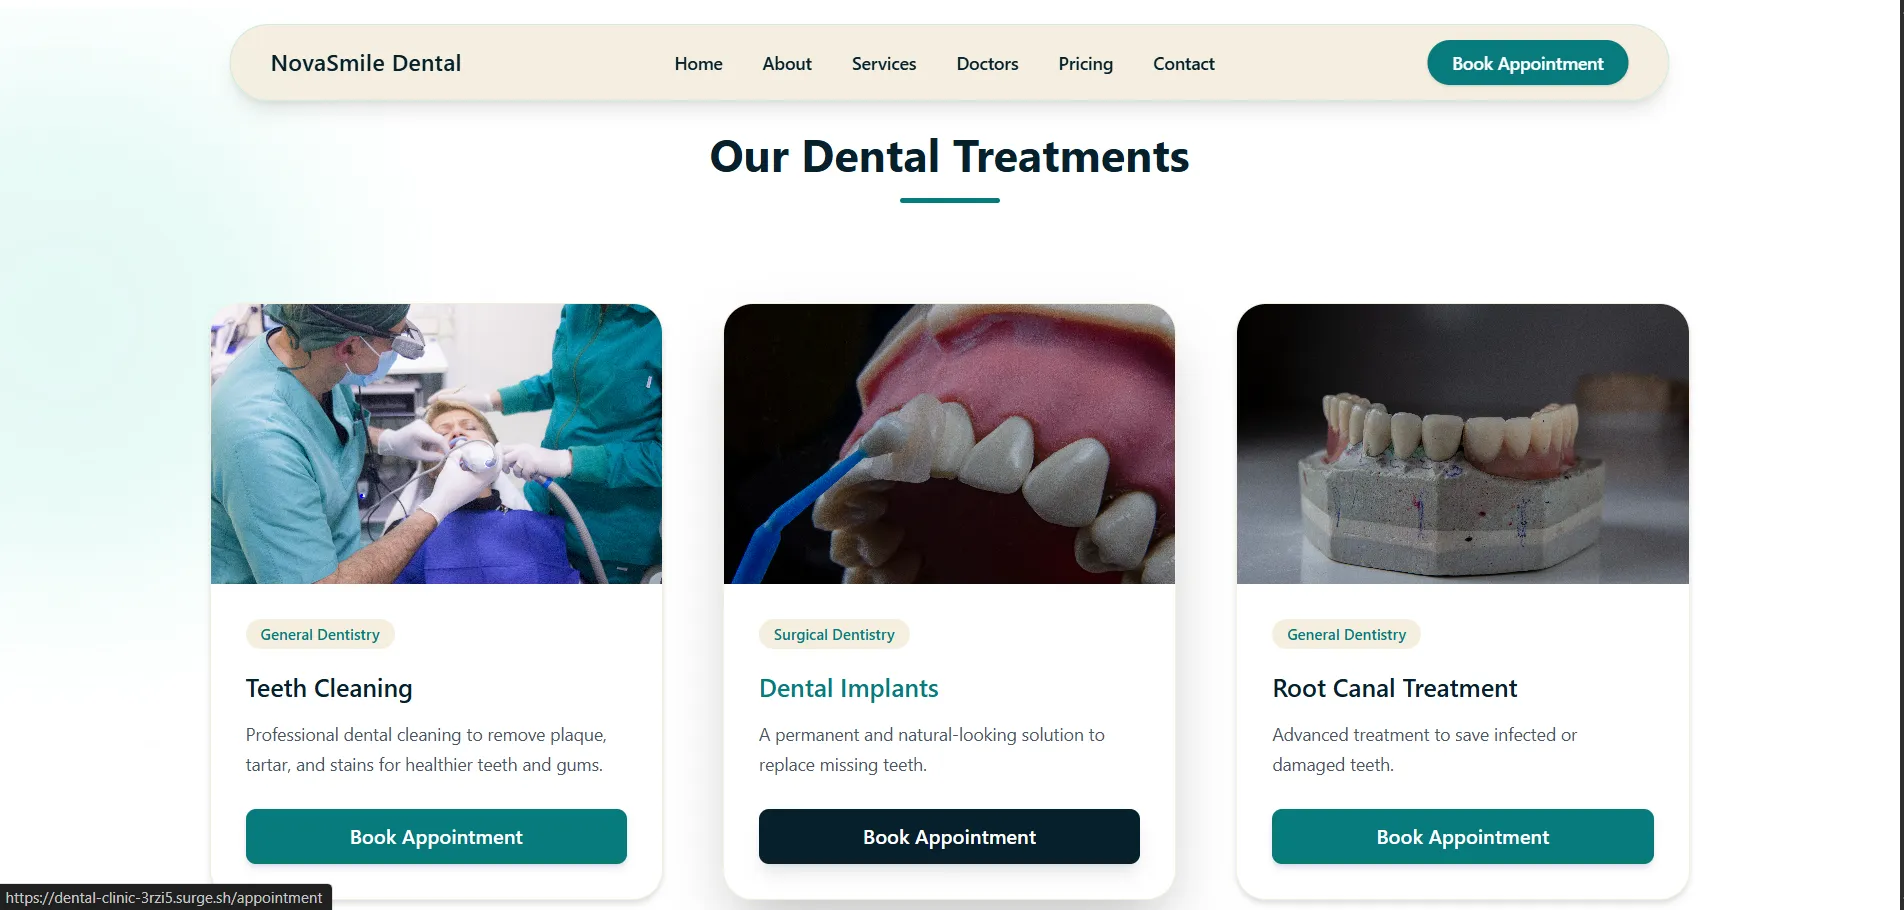The image size is (1904, 910).
Task: Book an appointment for Teeth Cleaning
Action: pyautogui.click(x=436, y=837)
